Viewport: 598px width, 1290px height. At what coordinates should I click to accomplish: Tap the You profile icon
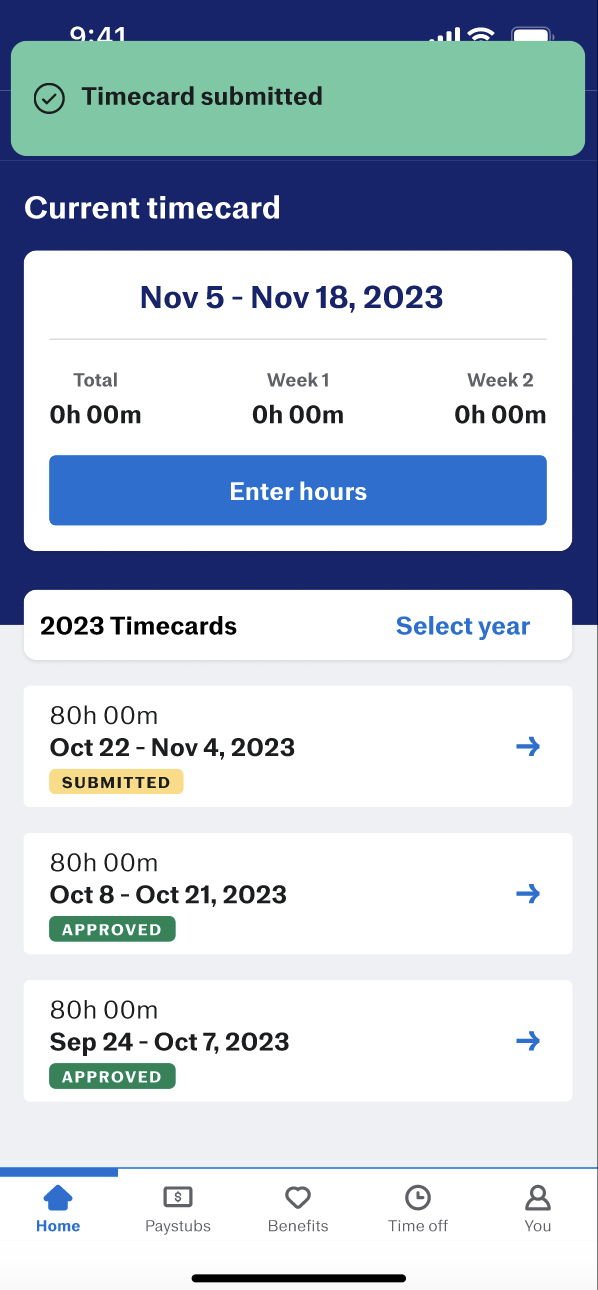point(538,1197)
